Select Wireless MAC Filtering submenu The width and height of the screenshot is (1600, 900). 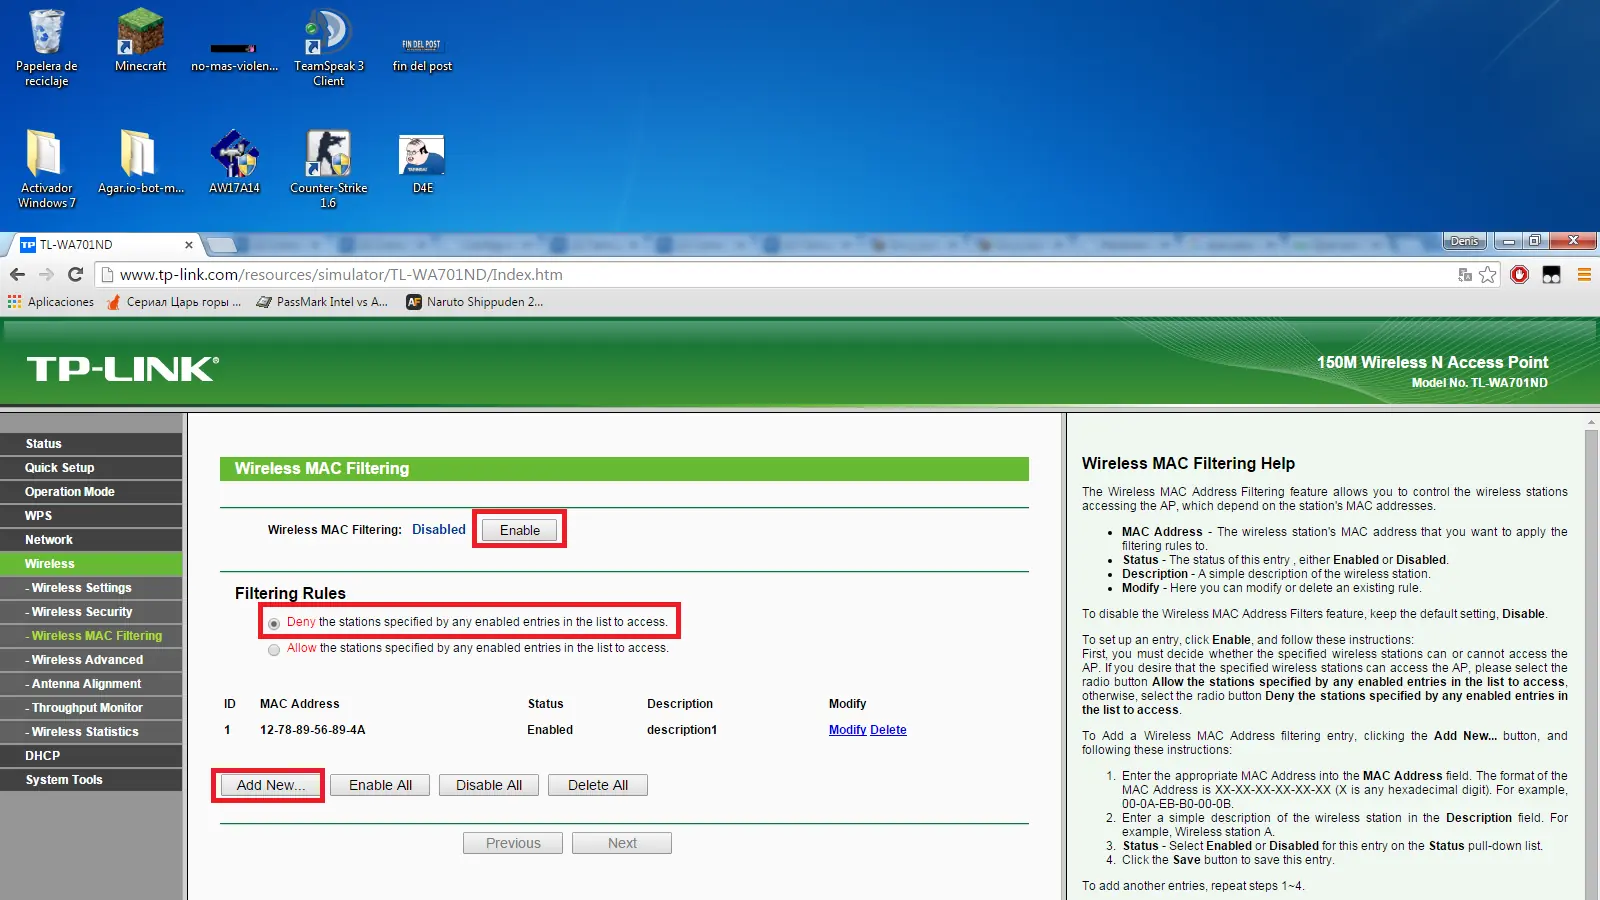[91, 636]
